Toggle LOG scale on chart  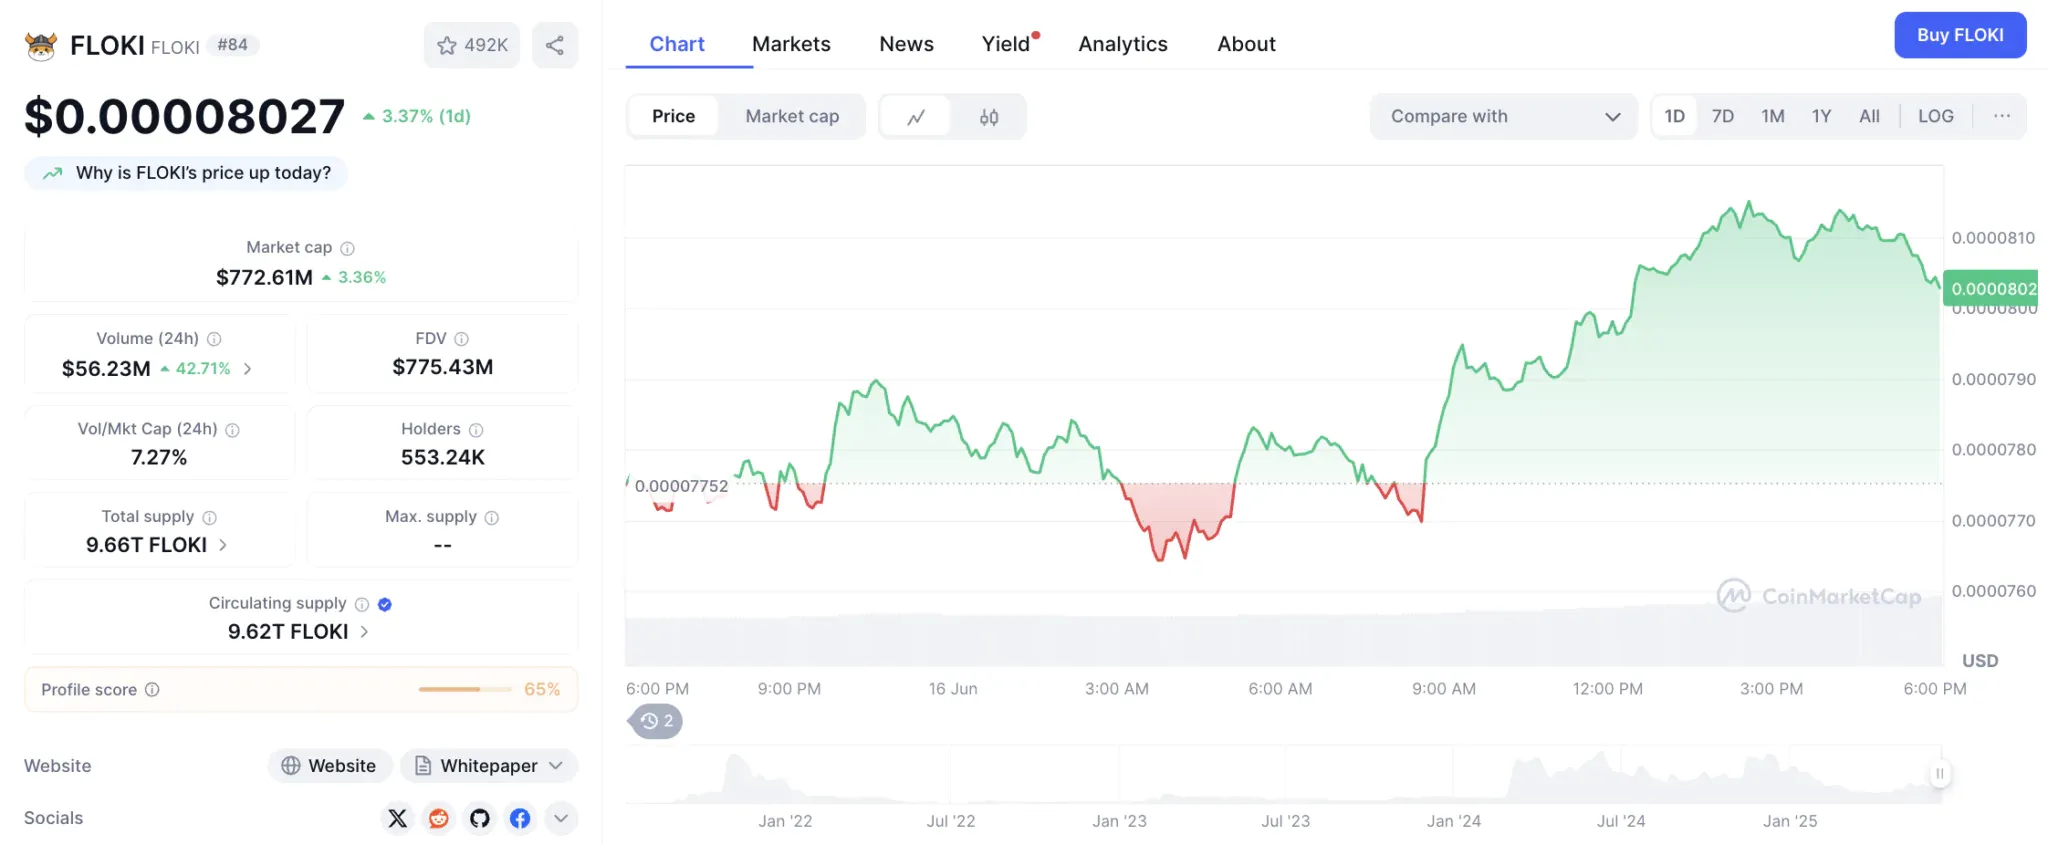pos(1935,116)
